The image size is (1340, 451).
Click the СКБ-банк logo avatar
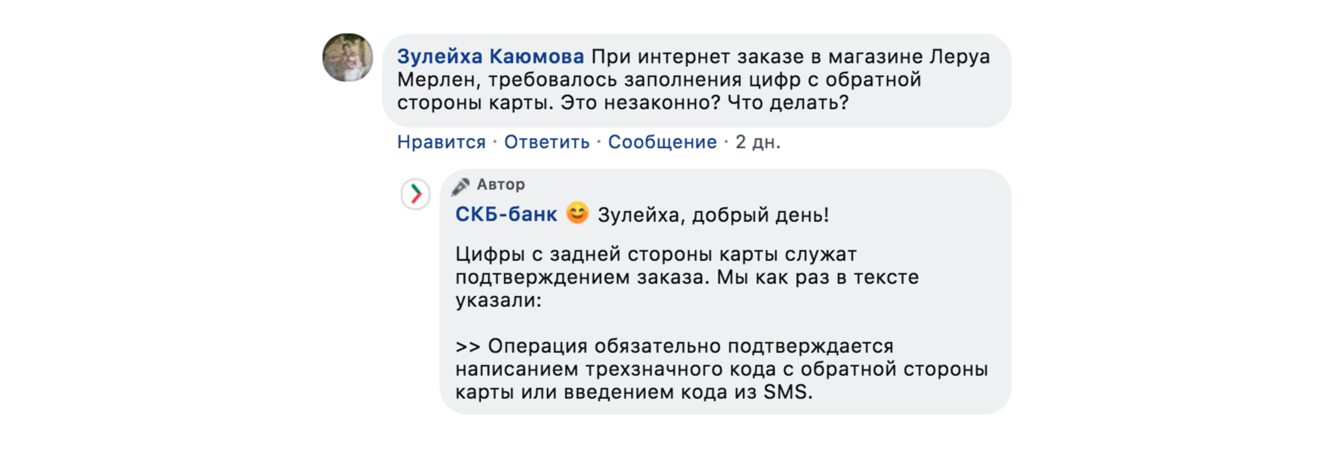tap(415, 194)
